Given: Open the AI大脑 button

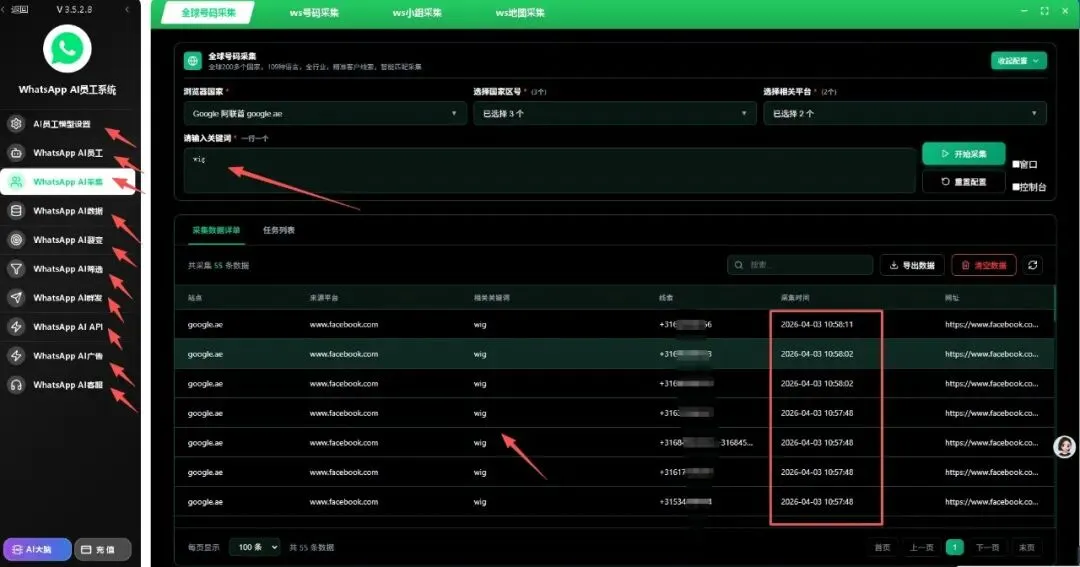Looking at the screenshot, I should (x=37, y=549).
